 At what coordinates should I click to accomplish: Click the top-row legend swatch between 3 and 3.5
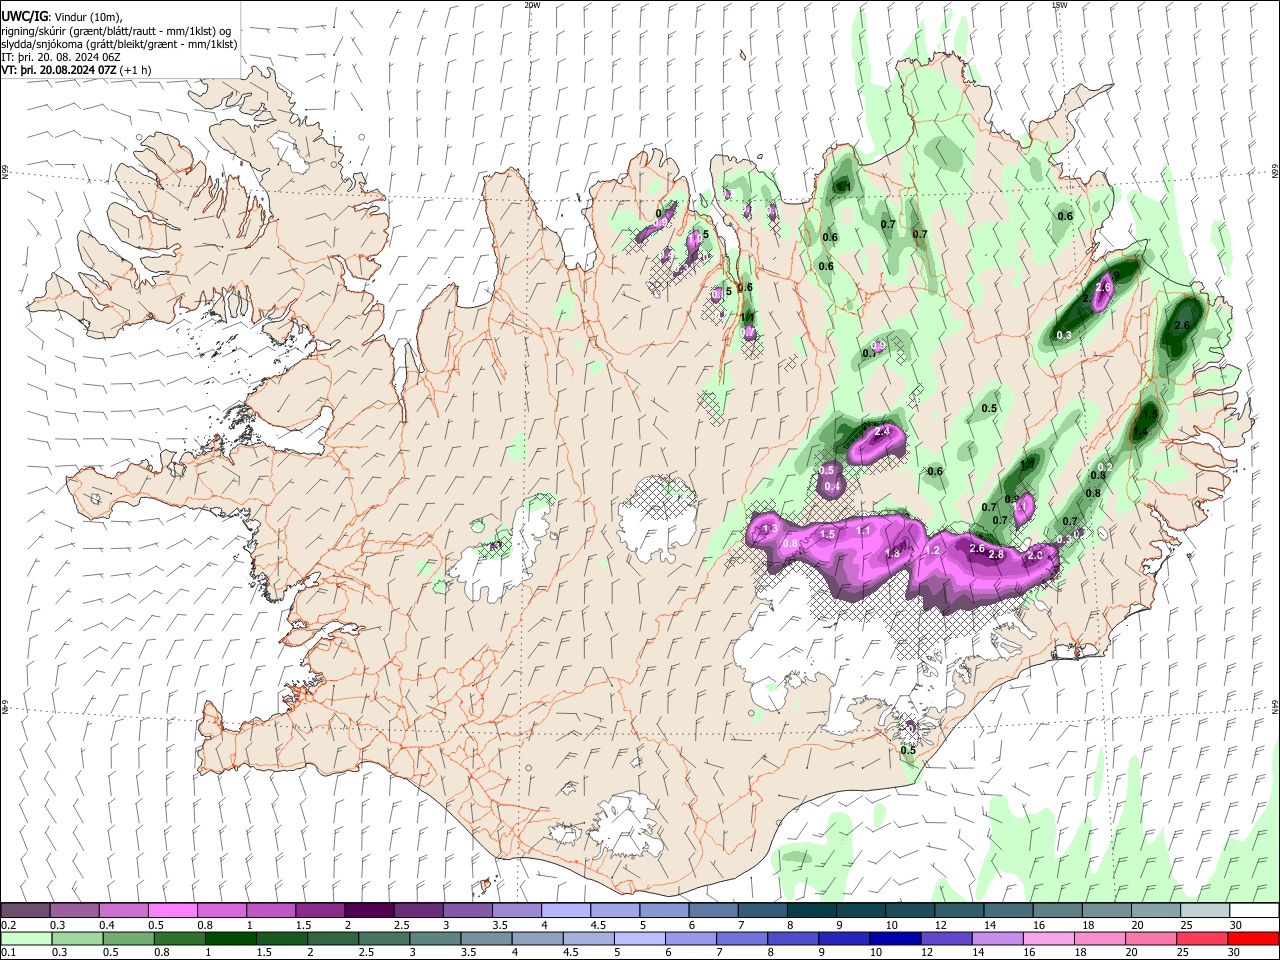point(467,911)
